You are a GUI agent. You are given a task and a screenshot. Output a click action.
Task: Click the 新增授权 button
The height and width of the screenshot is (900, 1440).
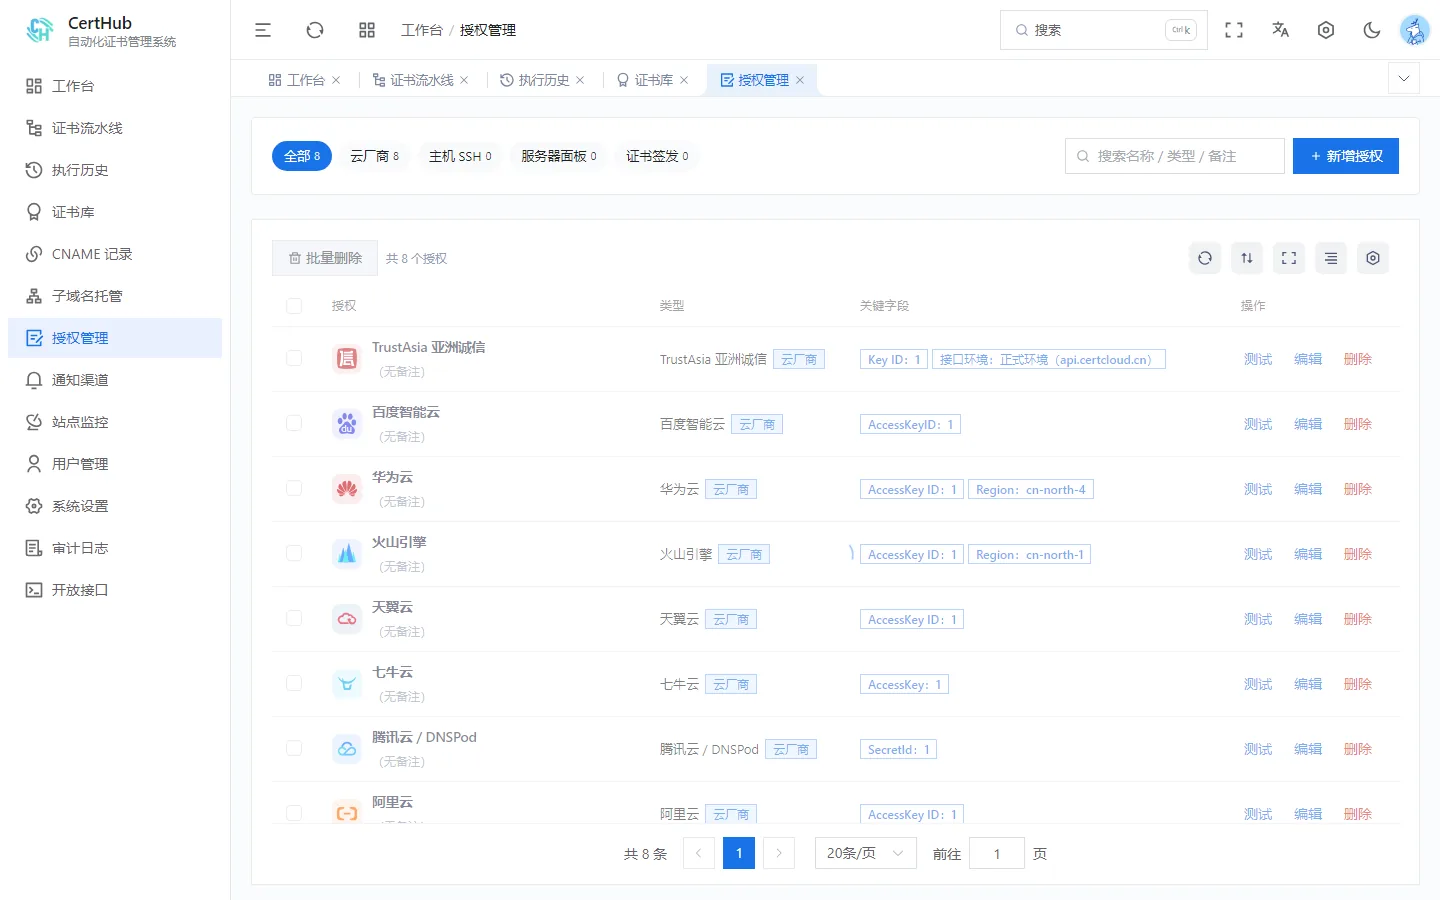coord(1346,156)
